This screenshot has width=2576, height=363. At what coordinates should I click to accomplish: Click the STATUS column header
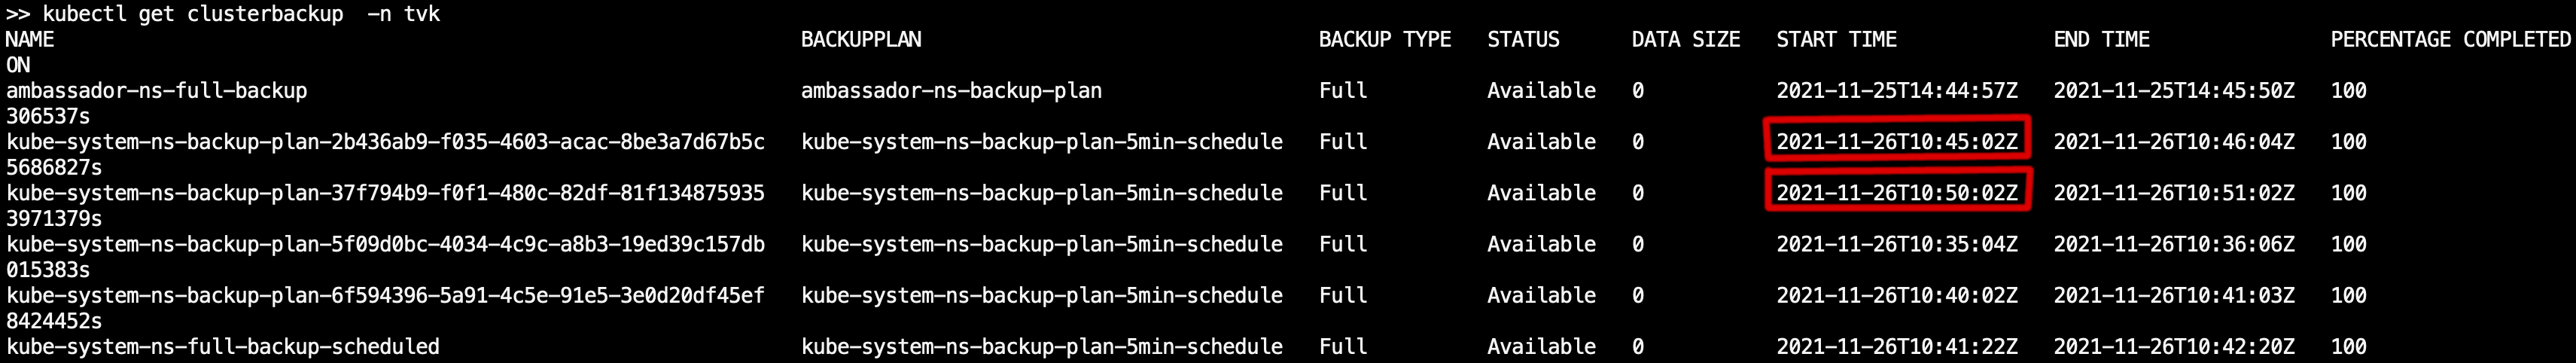(x=1523, y=40)
